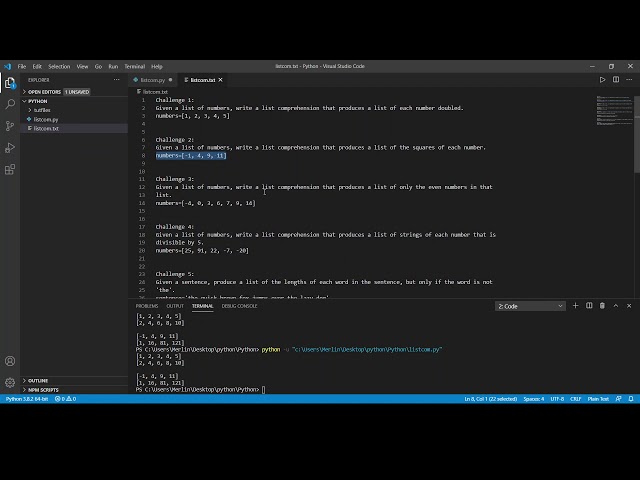Switch to the Output panel tab
This screenshot has width=640, height=480.
click(x=175, y=306)
